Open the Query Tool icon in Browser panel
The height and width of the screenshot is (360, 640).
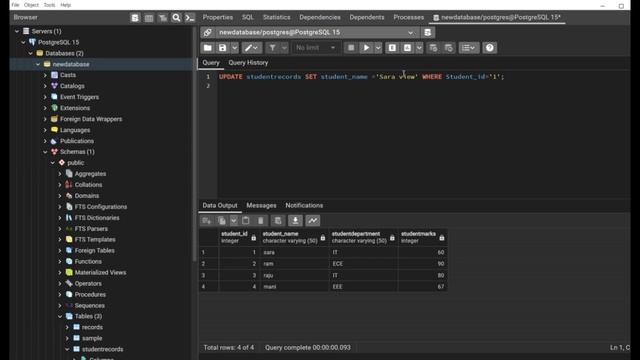(x=135, y=18)
